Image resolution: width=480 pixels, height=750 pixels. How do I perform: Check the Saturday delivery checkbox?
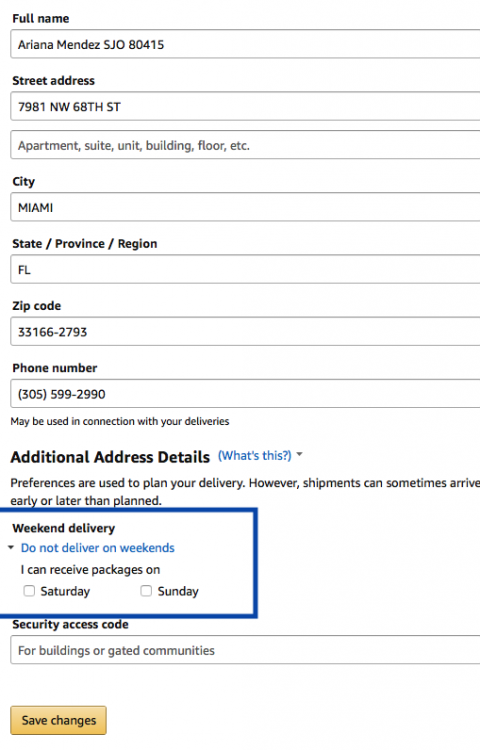coord(29,591)
